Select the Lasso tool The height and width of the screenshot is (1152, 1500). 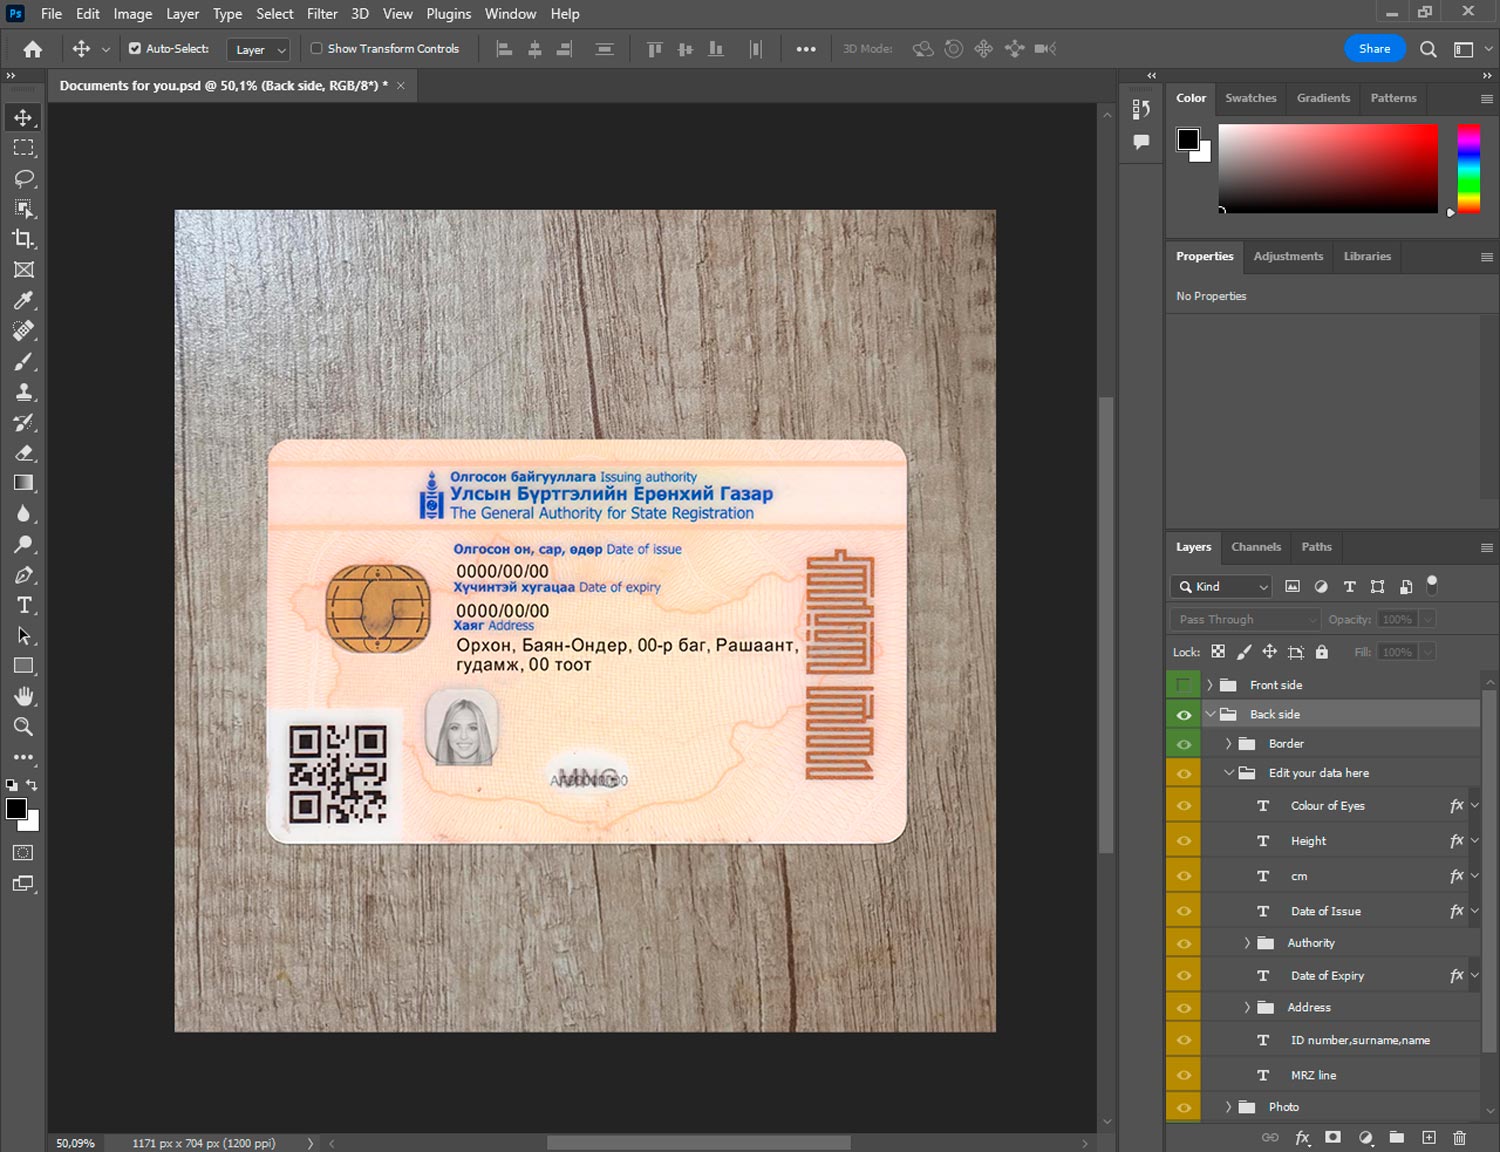(x=23, y=178)
